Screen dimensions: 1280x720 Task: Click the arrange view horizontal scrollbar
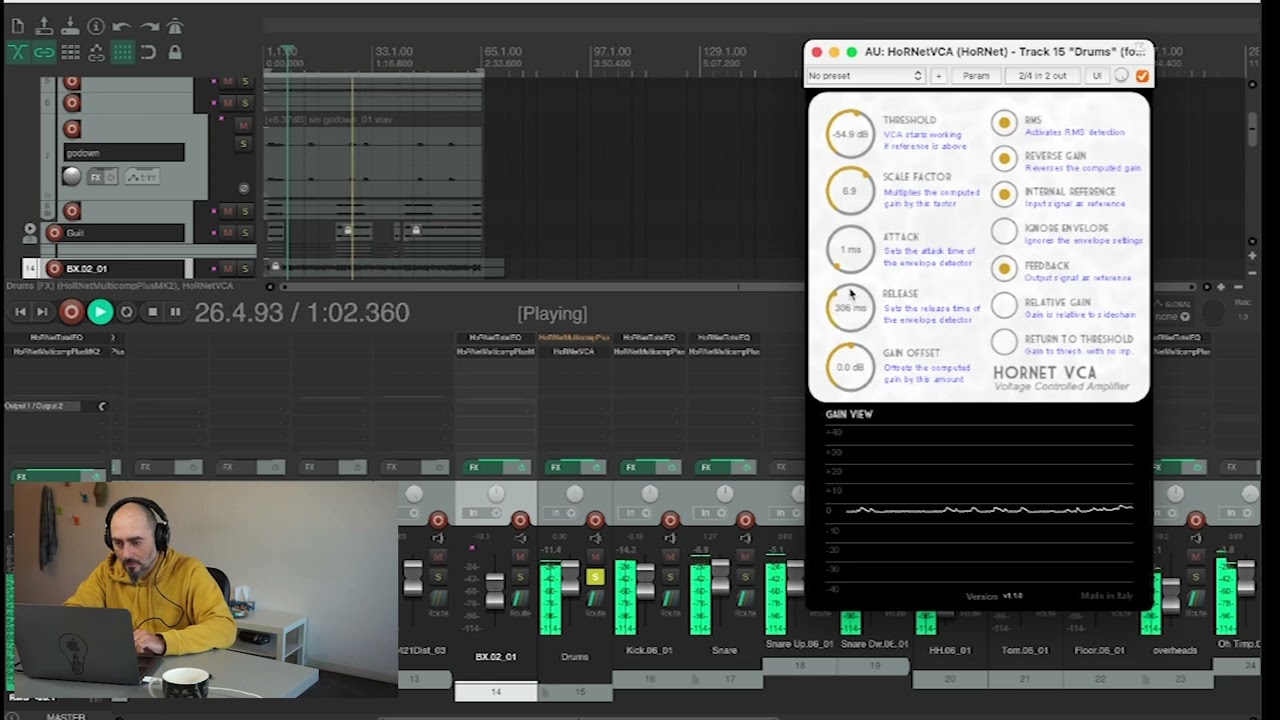click(740, 287)
